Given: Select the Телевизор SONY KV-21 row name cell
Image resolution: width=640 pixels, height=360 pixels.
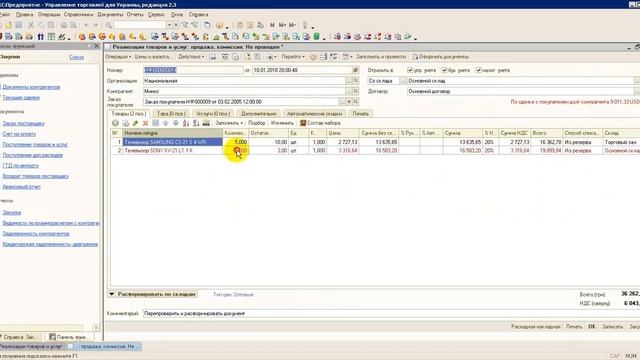Looking at the screenshot, I should coord(173,151).
